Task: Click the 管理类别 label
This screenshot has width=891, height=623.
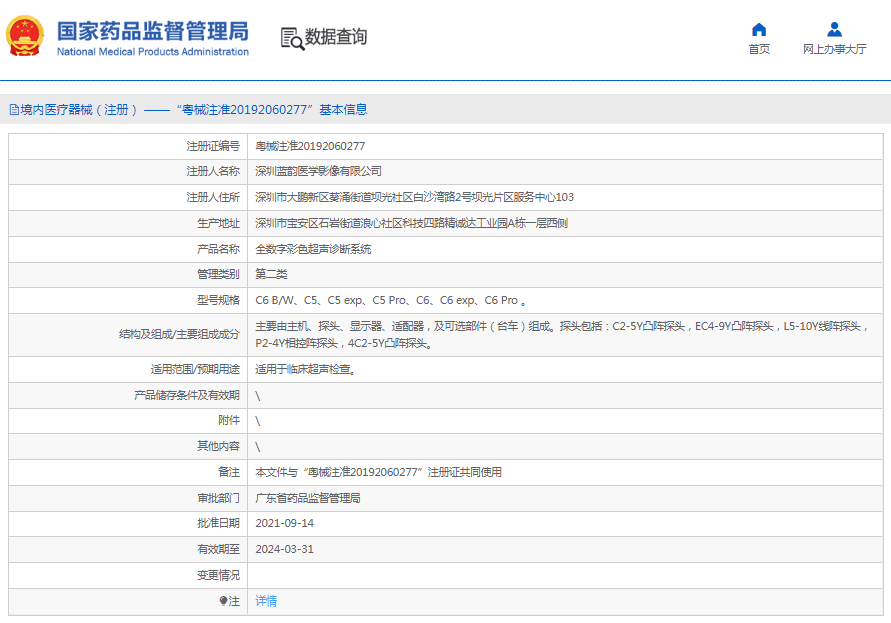Action: click(x=218, y=274)
